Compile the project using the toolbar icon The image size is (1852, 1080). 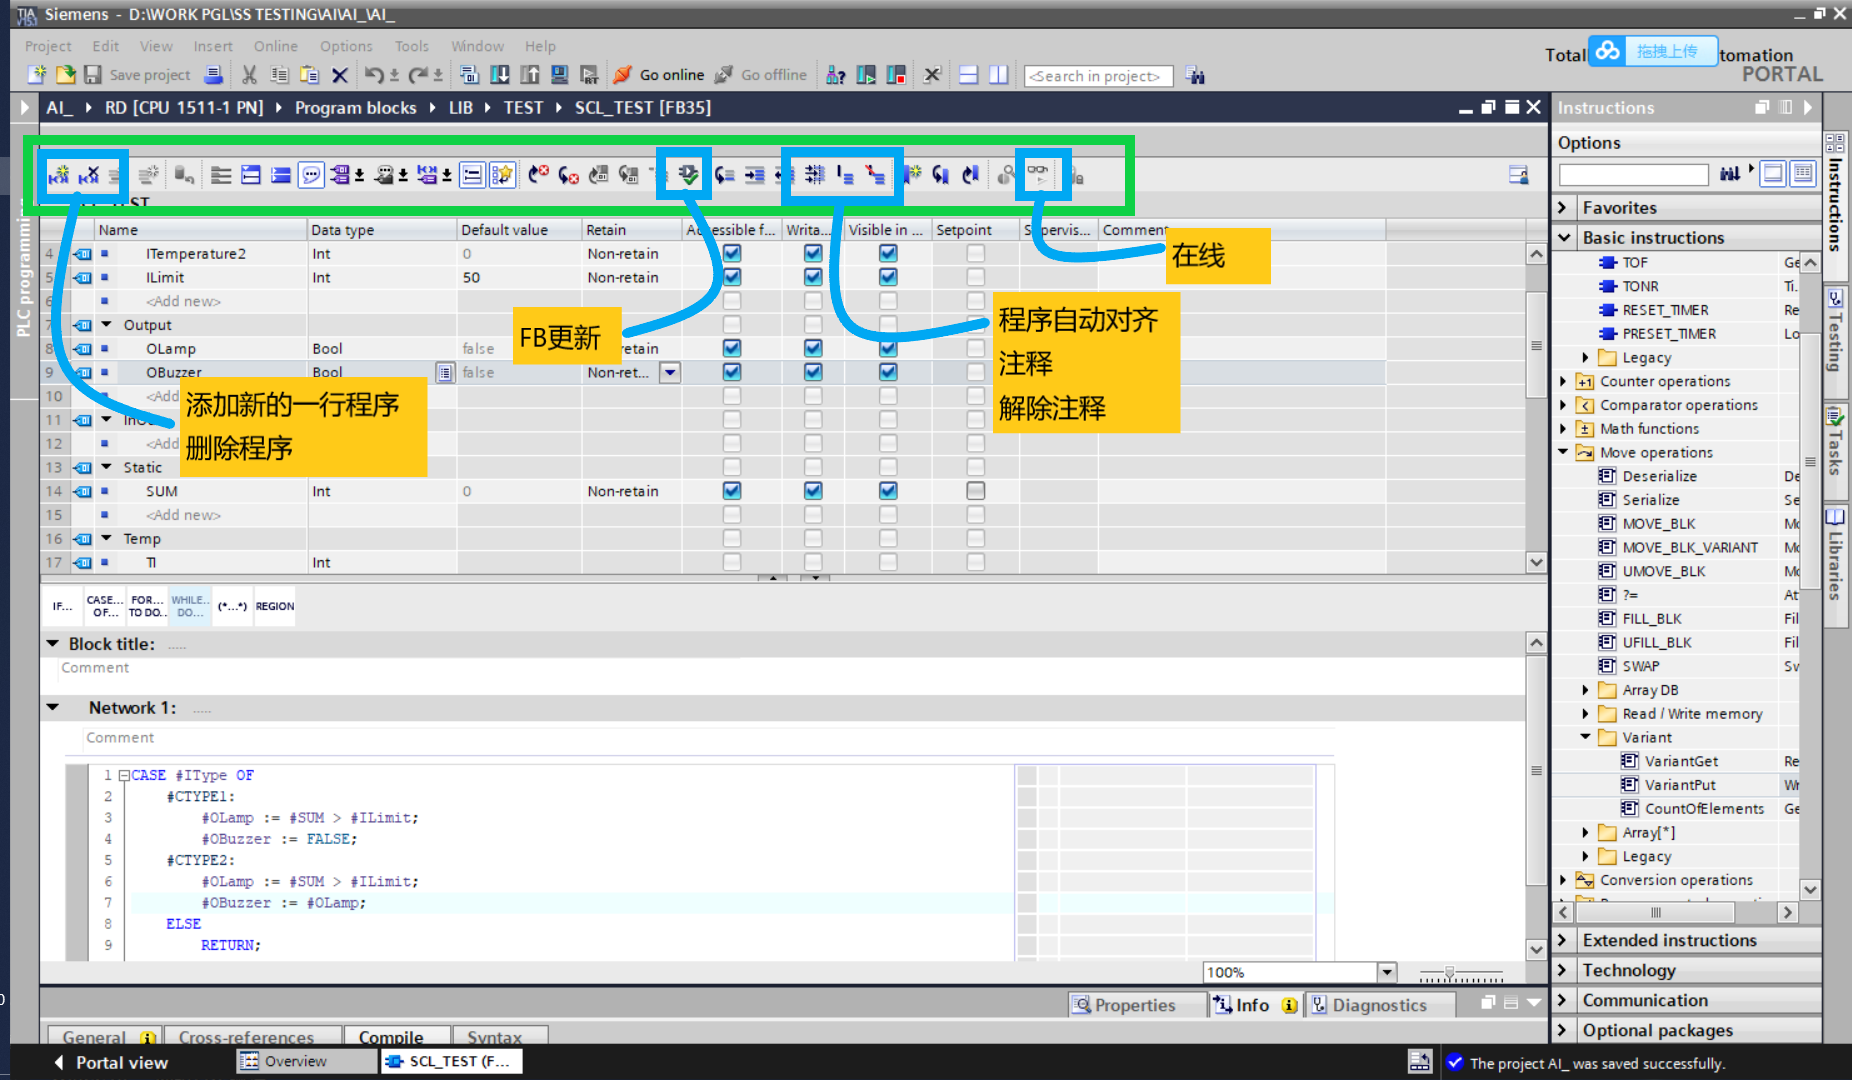[x=469, y=75]
